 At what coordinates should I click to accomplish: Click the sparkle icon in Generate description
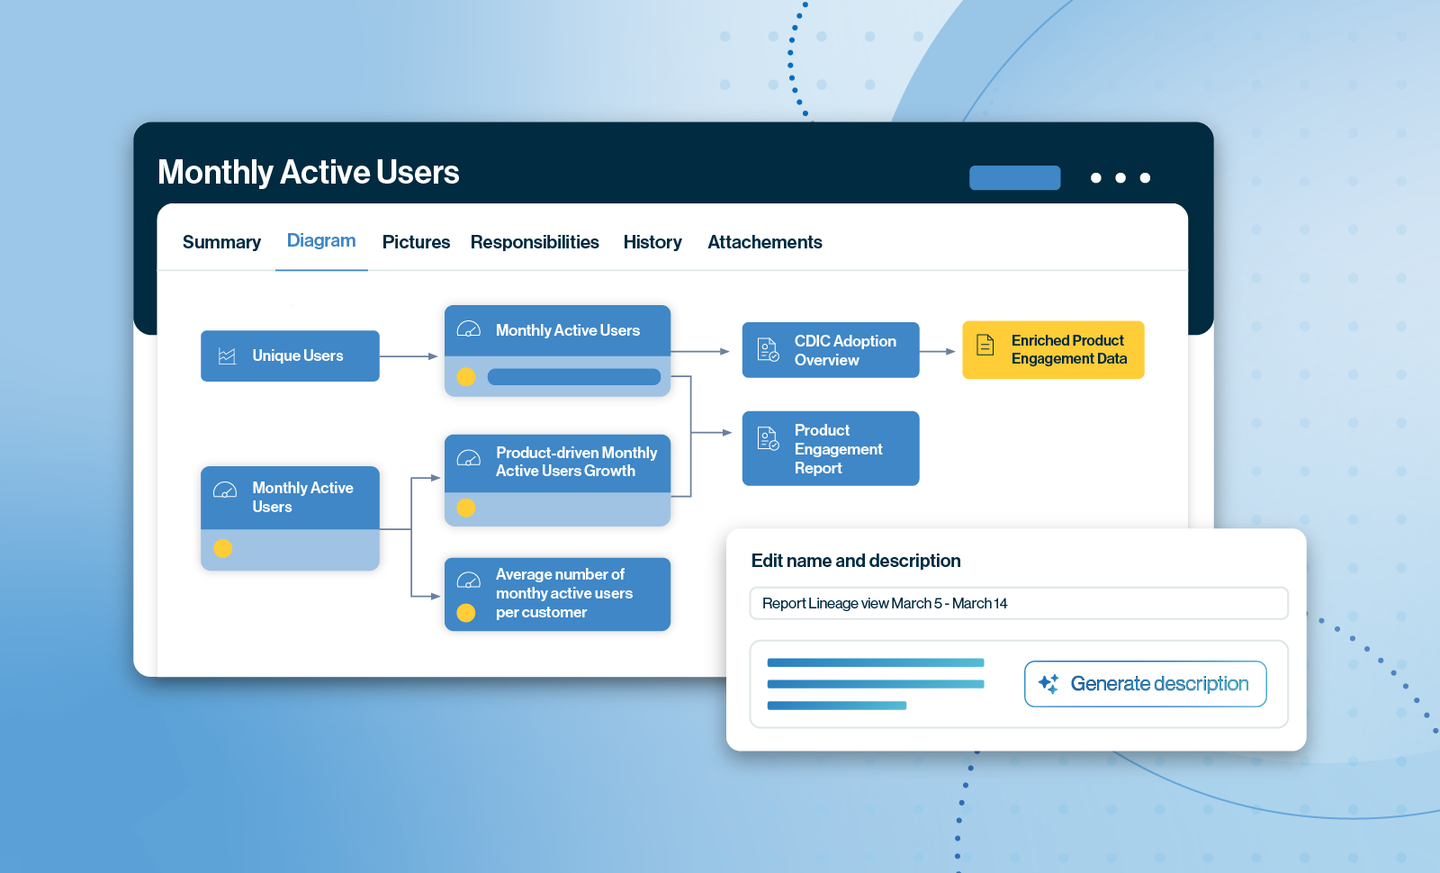point(1048,684)
